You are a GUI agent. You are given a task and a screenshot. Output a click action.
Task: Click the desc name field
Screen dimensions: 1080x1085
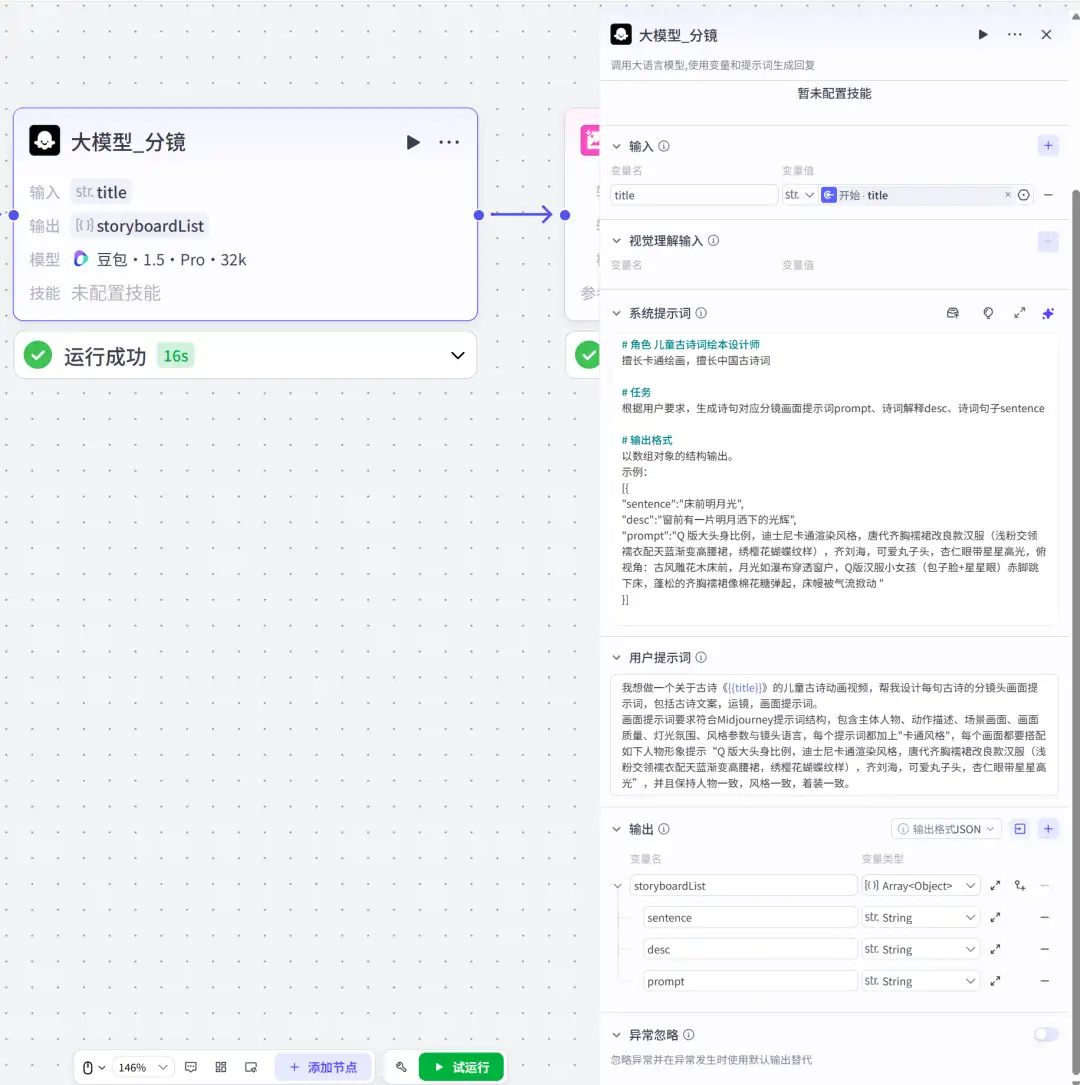pos(750,949)
